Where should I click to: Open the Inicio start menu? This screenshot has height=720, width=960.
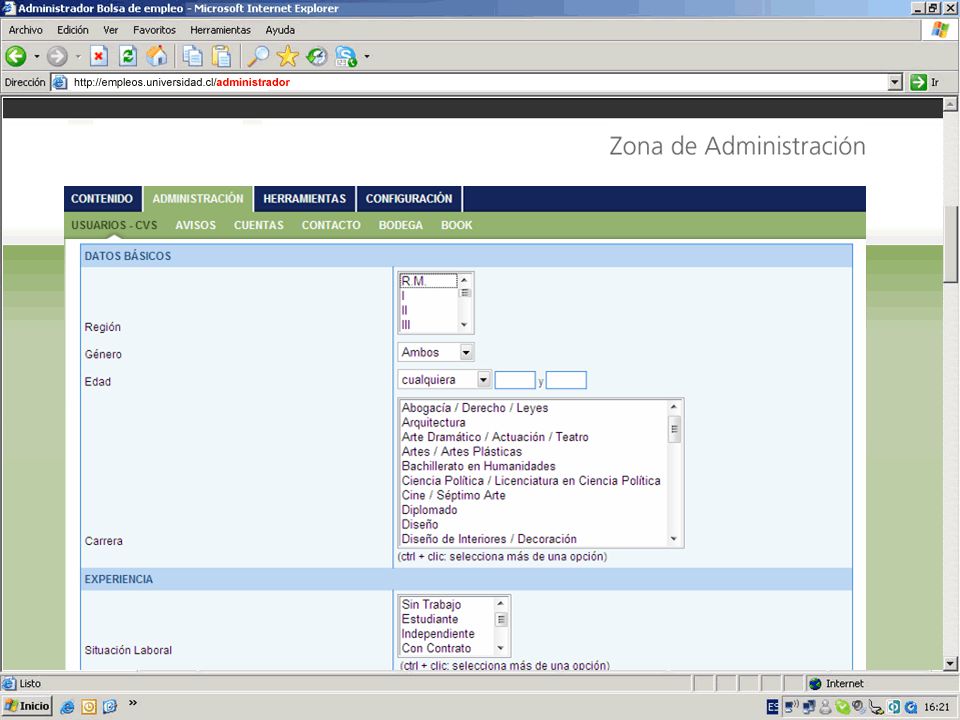28,706
